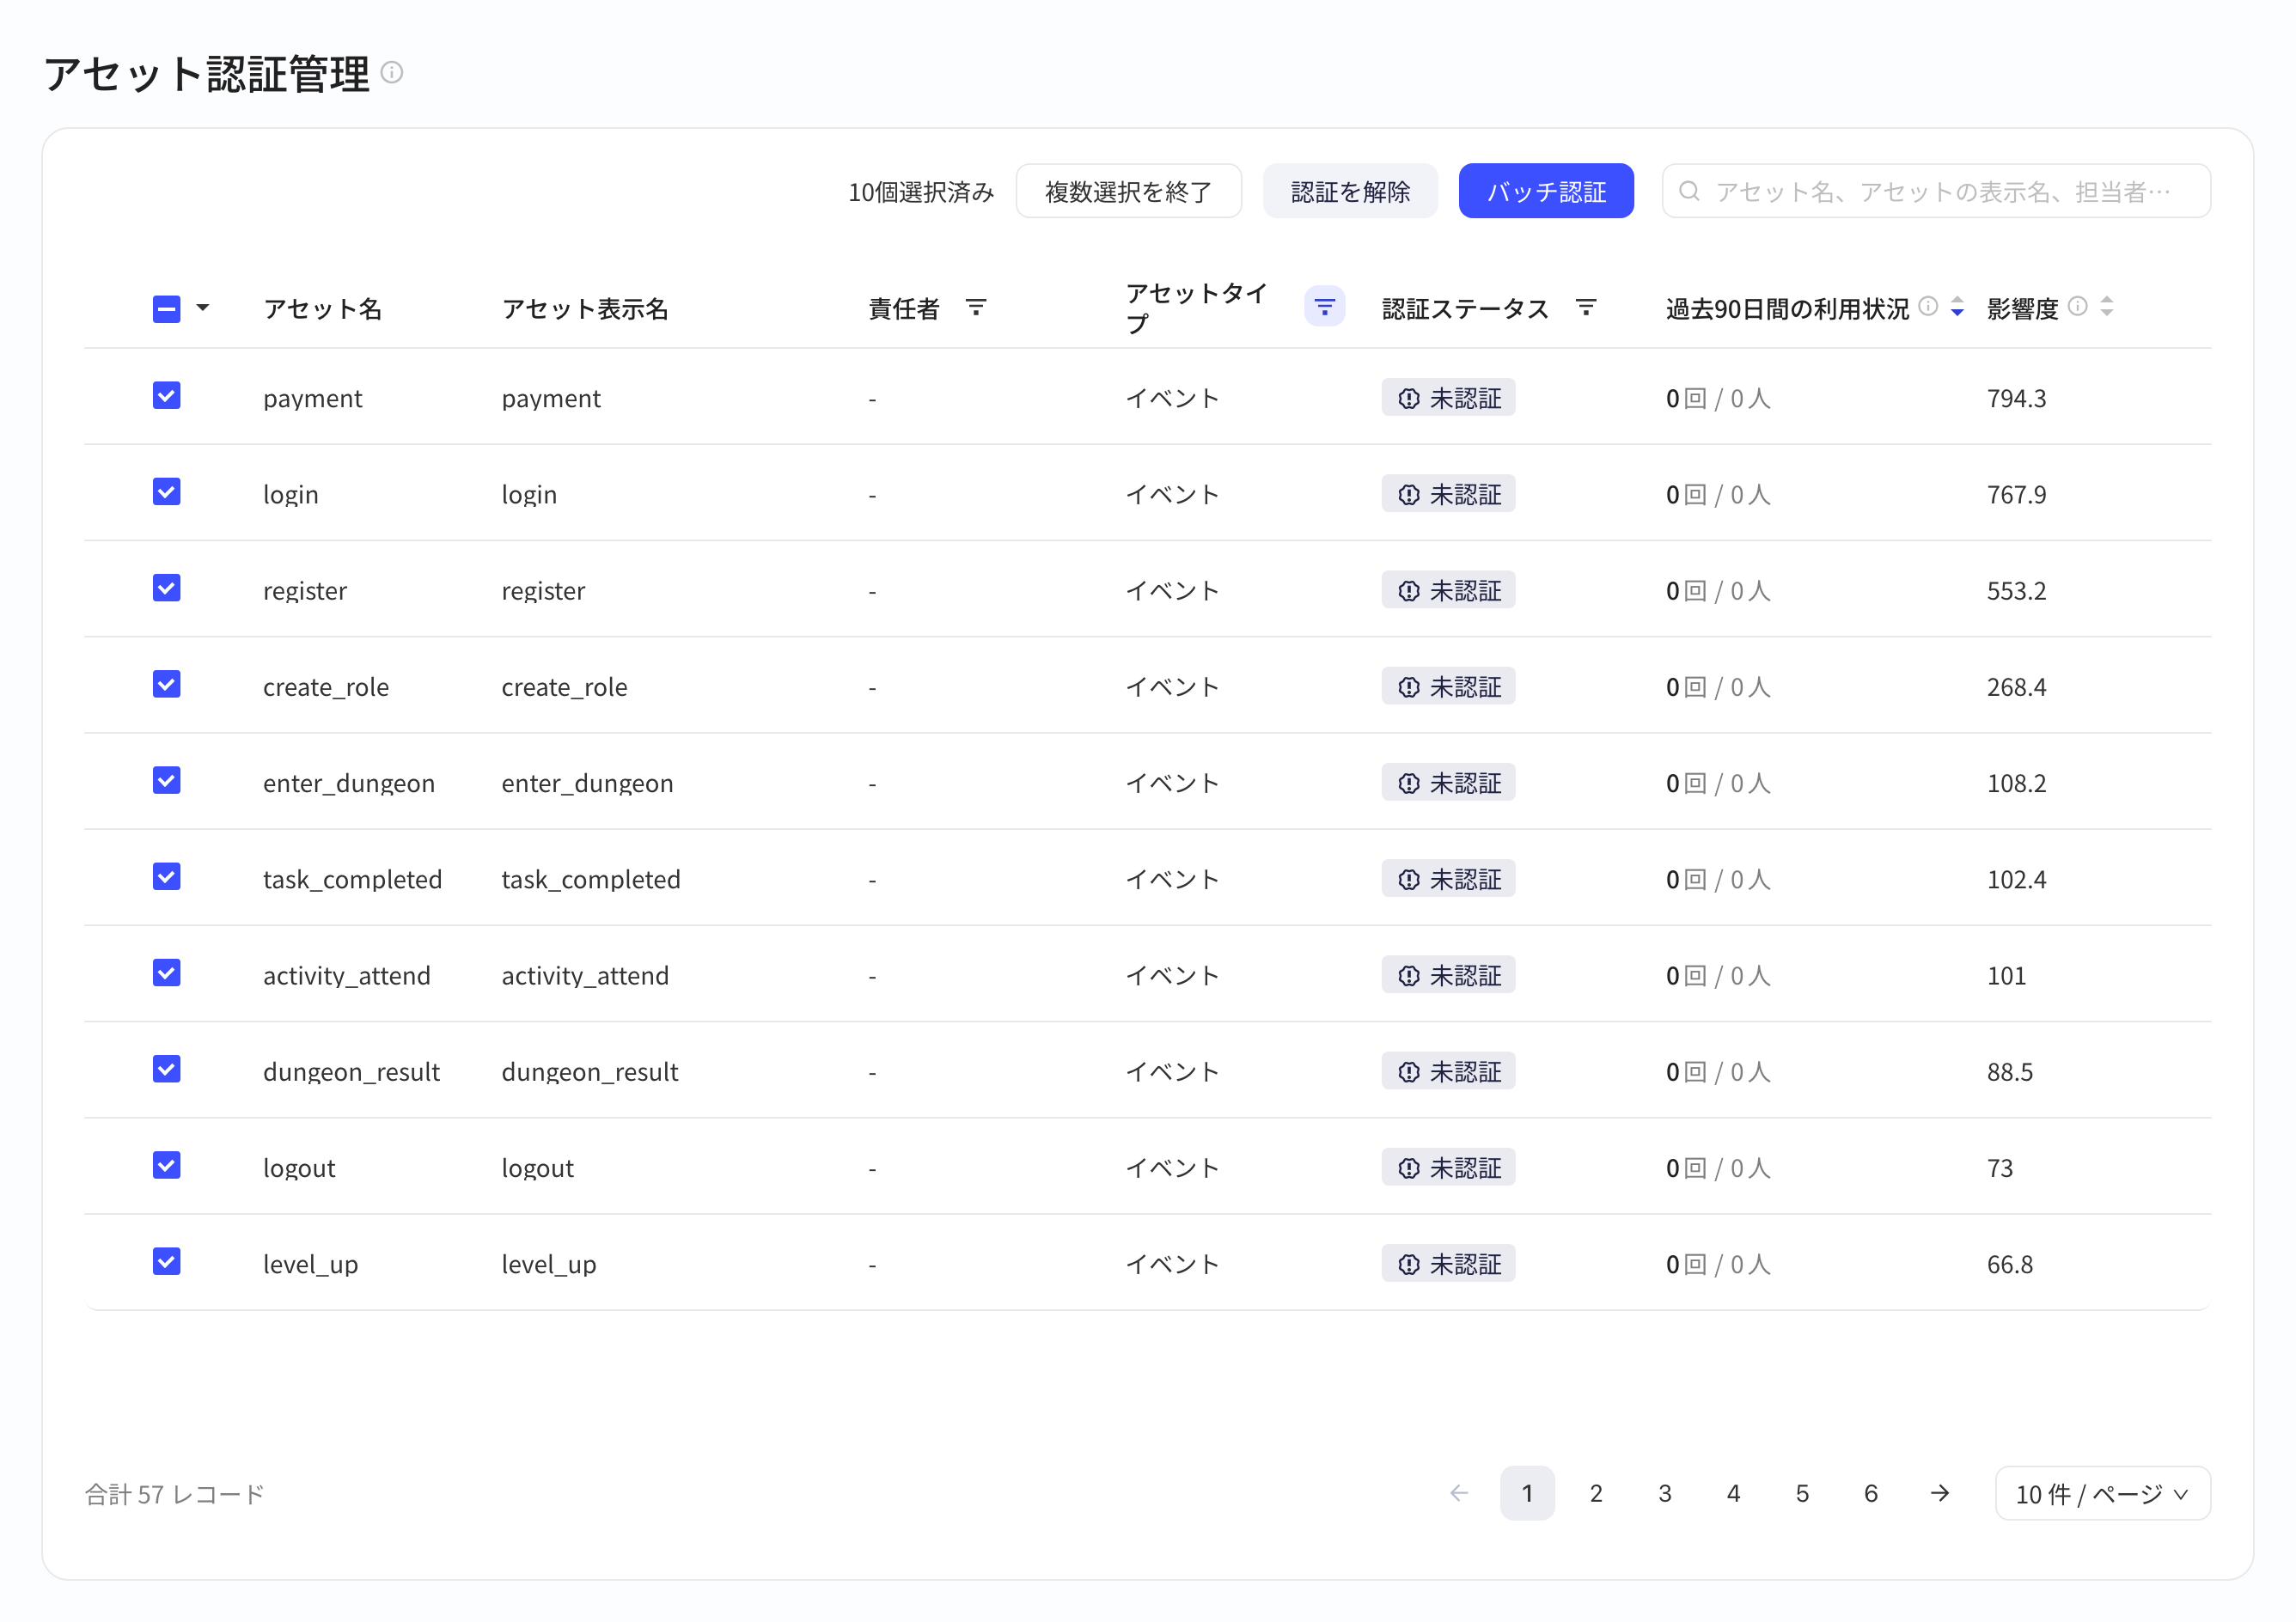The image size is (2296, 1622).
Task: Toggle the select-all header checkbox
Action: (167, 309)
